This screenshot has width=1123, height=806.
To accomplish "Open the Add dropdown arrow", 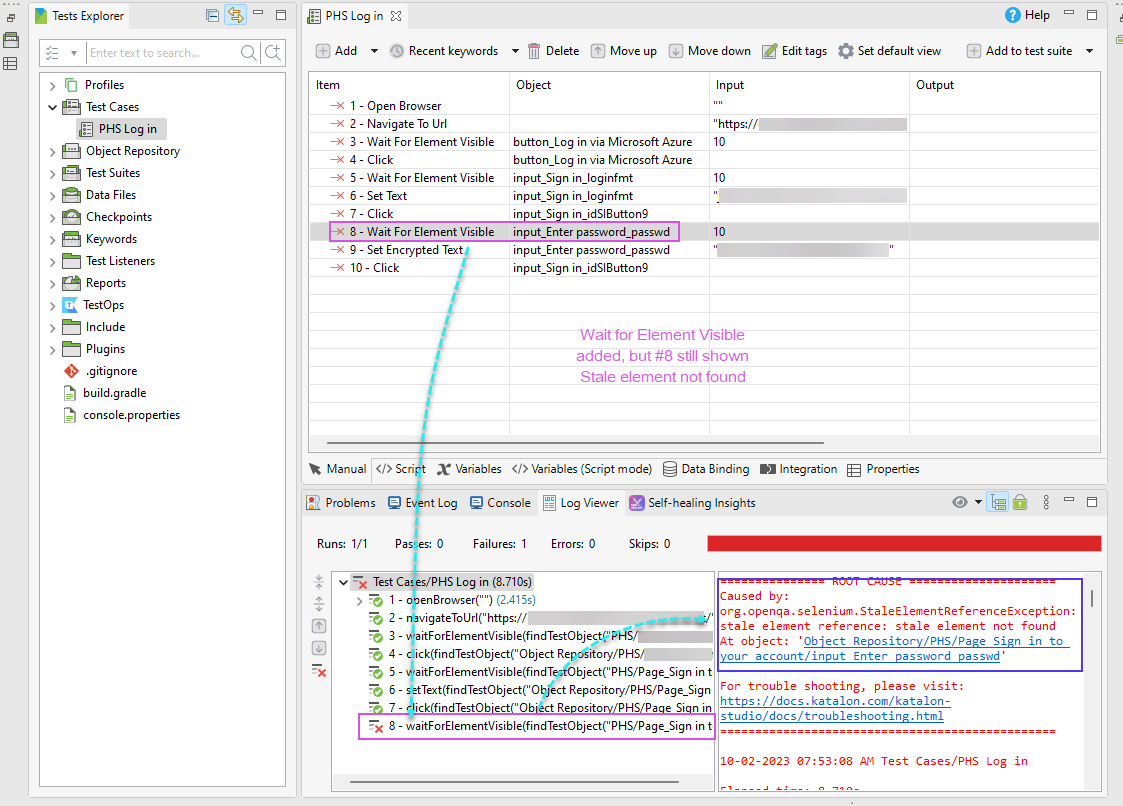I will (x=374, y=51).
